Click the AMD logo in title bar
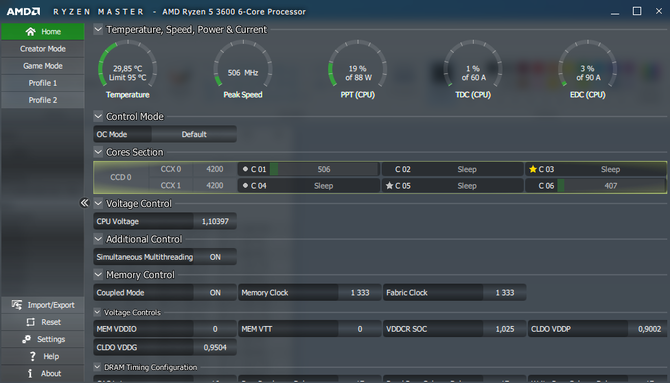Screen dimensions: 670x383 24,12
